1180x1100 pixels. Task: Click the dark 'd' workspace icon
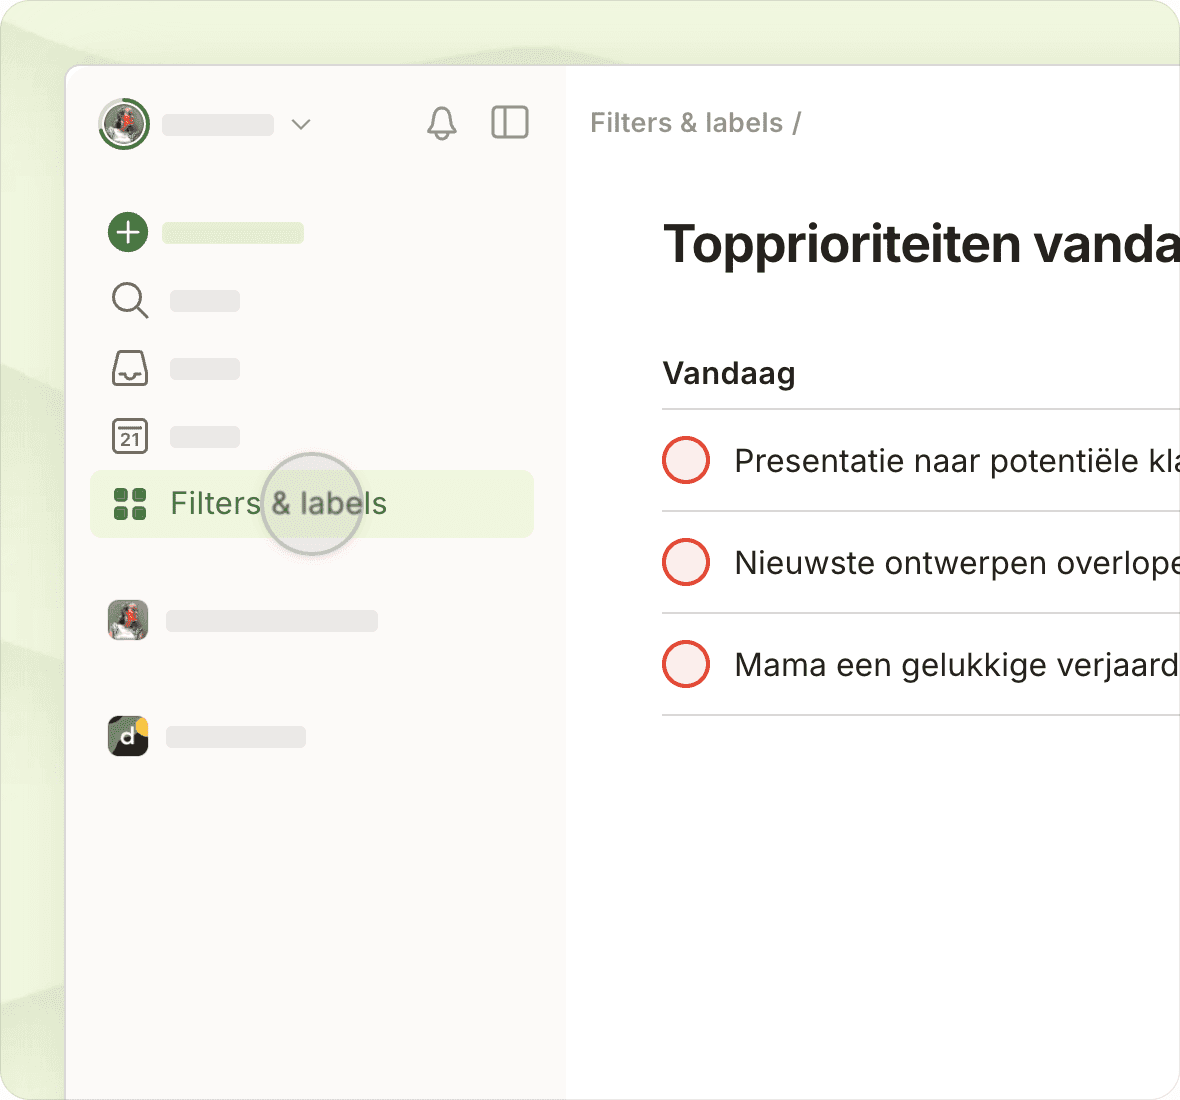[128, 736]
